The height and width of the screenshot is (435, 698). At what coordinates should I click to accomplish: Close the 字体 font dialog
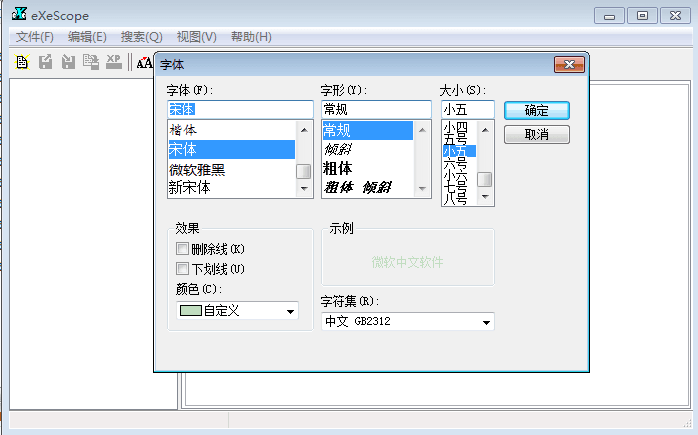point(569,65)
